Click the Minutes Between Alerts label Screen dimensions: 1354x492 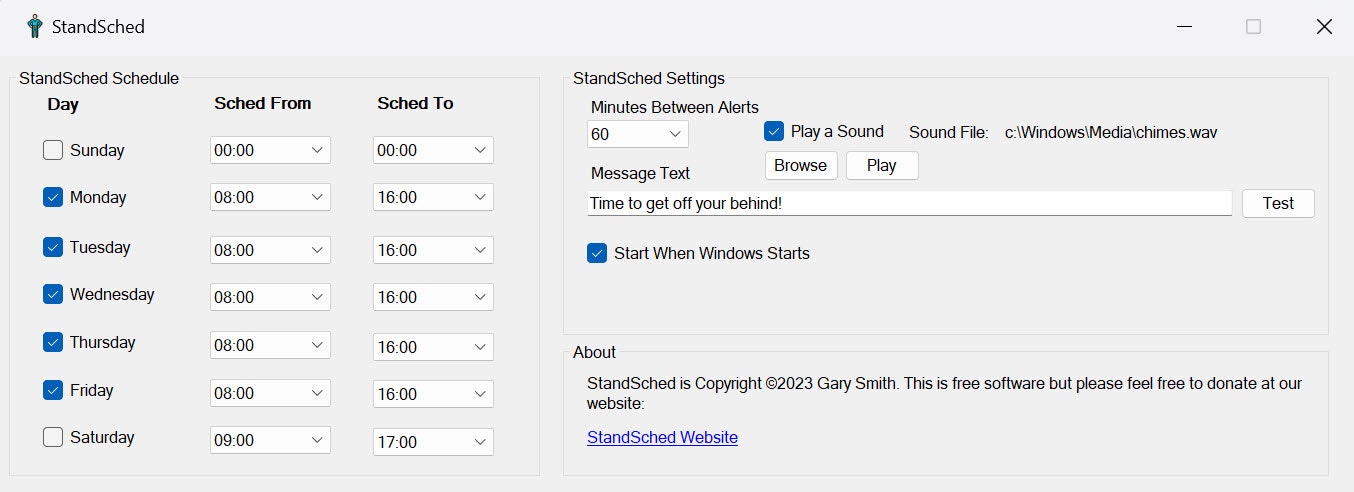[675, 107]
